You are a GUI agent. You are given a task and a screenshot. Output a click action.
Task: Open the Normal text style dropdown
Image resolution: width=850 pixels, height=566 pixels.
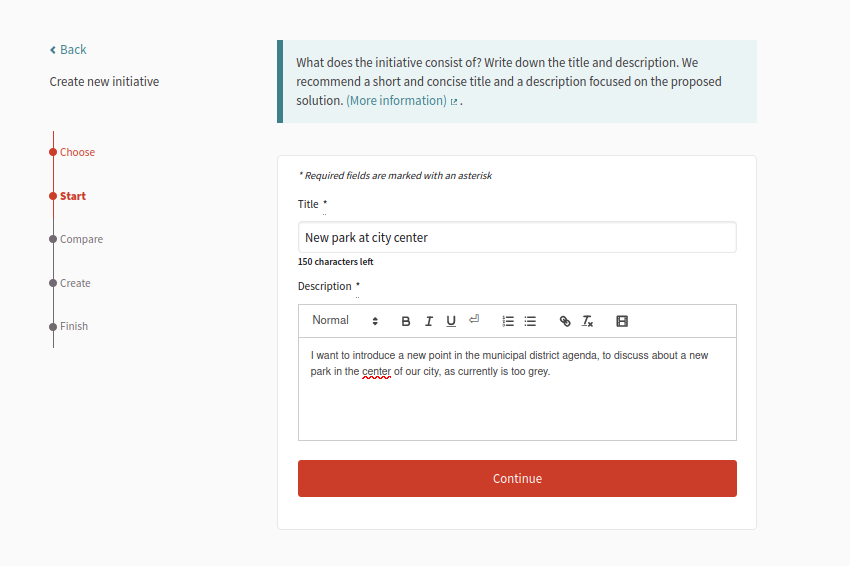point(345,320)
